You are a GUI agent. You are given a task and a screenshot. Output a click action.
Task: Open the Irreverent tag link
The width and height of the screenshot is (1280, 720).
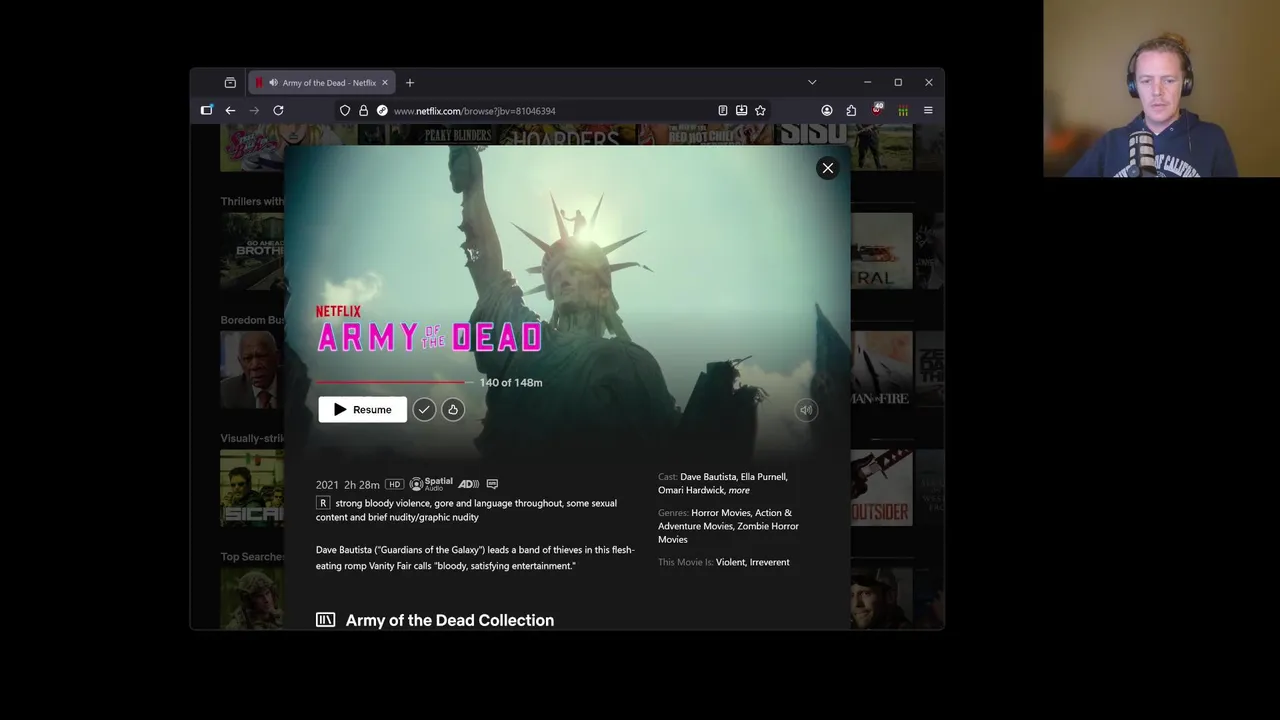click(x=770, y=562)
